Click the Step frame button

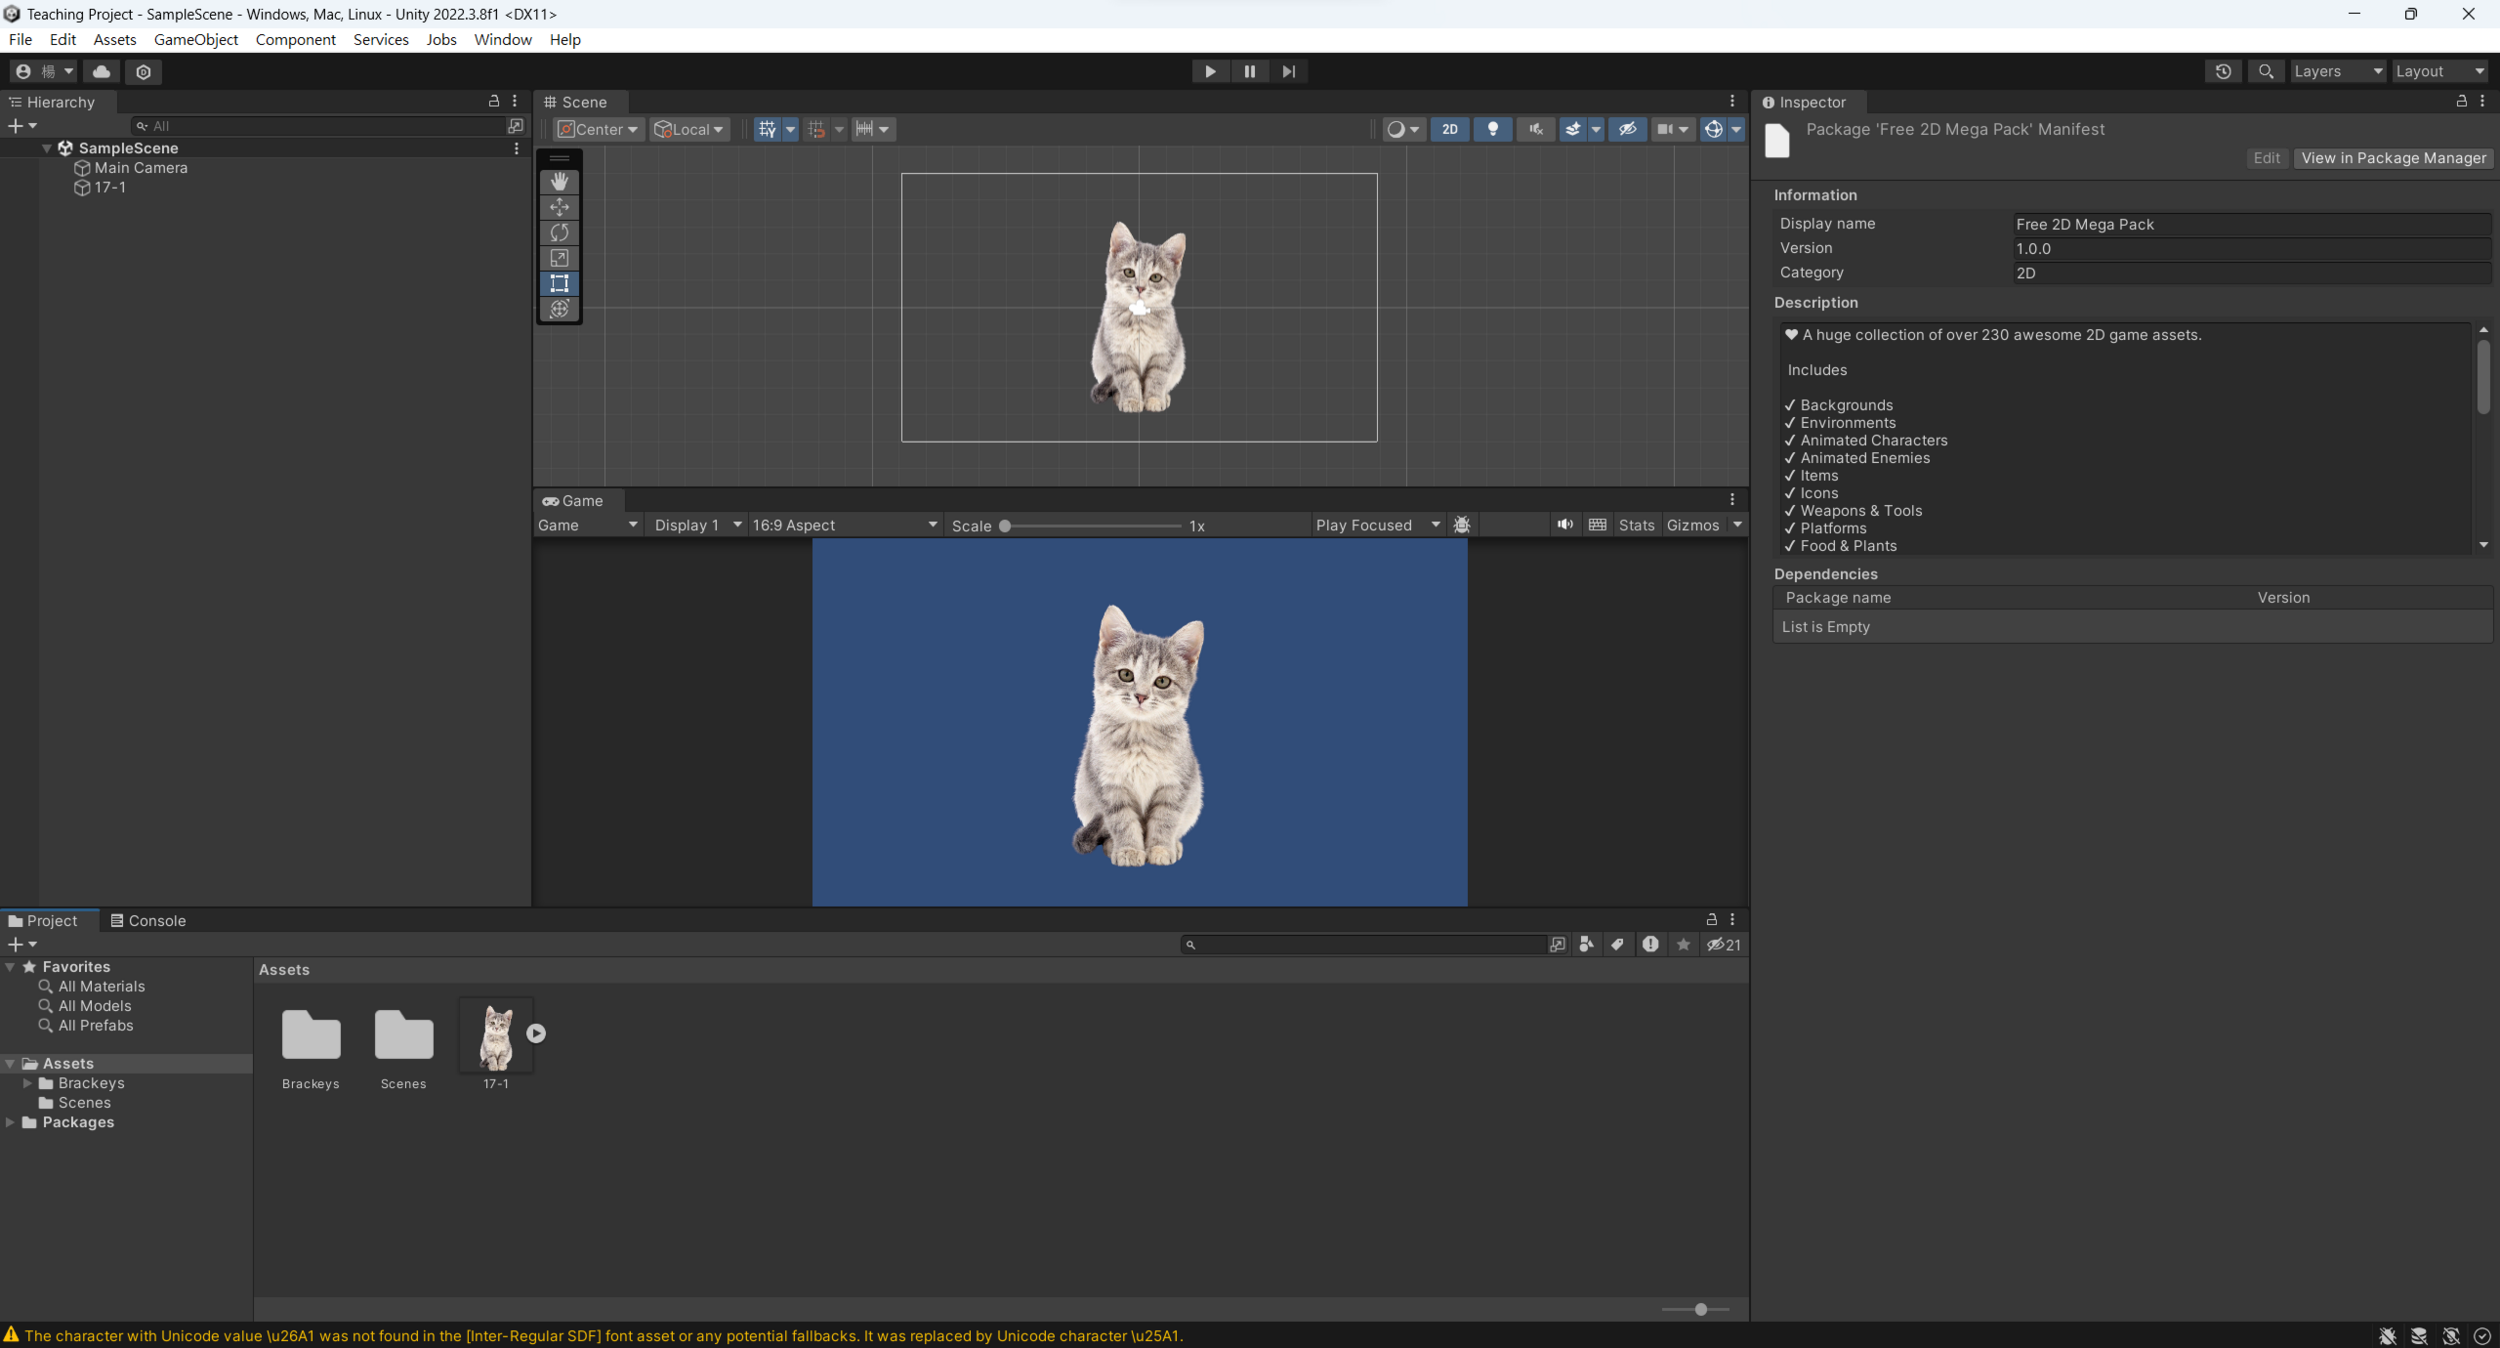pos(1288,71)
